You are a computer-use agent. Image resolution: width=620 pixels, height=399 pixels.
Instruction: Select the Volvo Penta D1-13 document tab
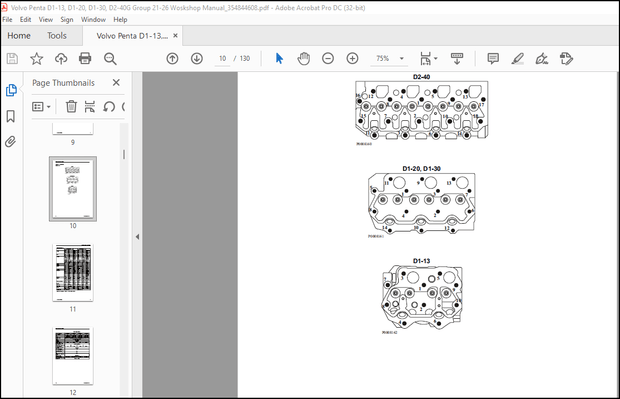pyautogui.click(x=132, y=36)
